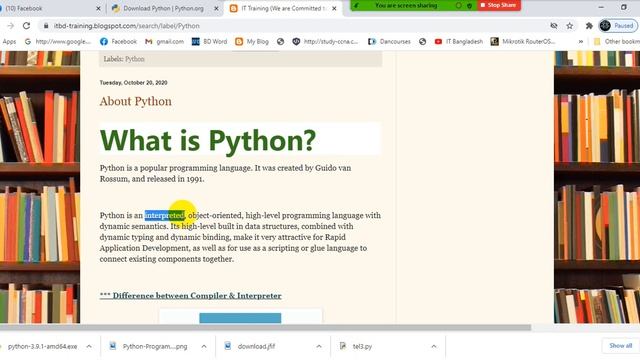The image size is (640, 360).
Task: Close the Download Python tab
Action: 216,8
